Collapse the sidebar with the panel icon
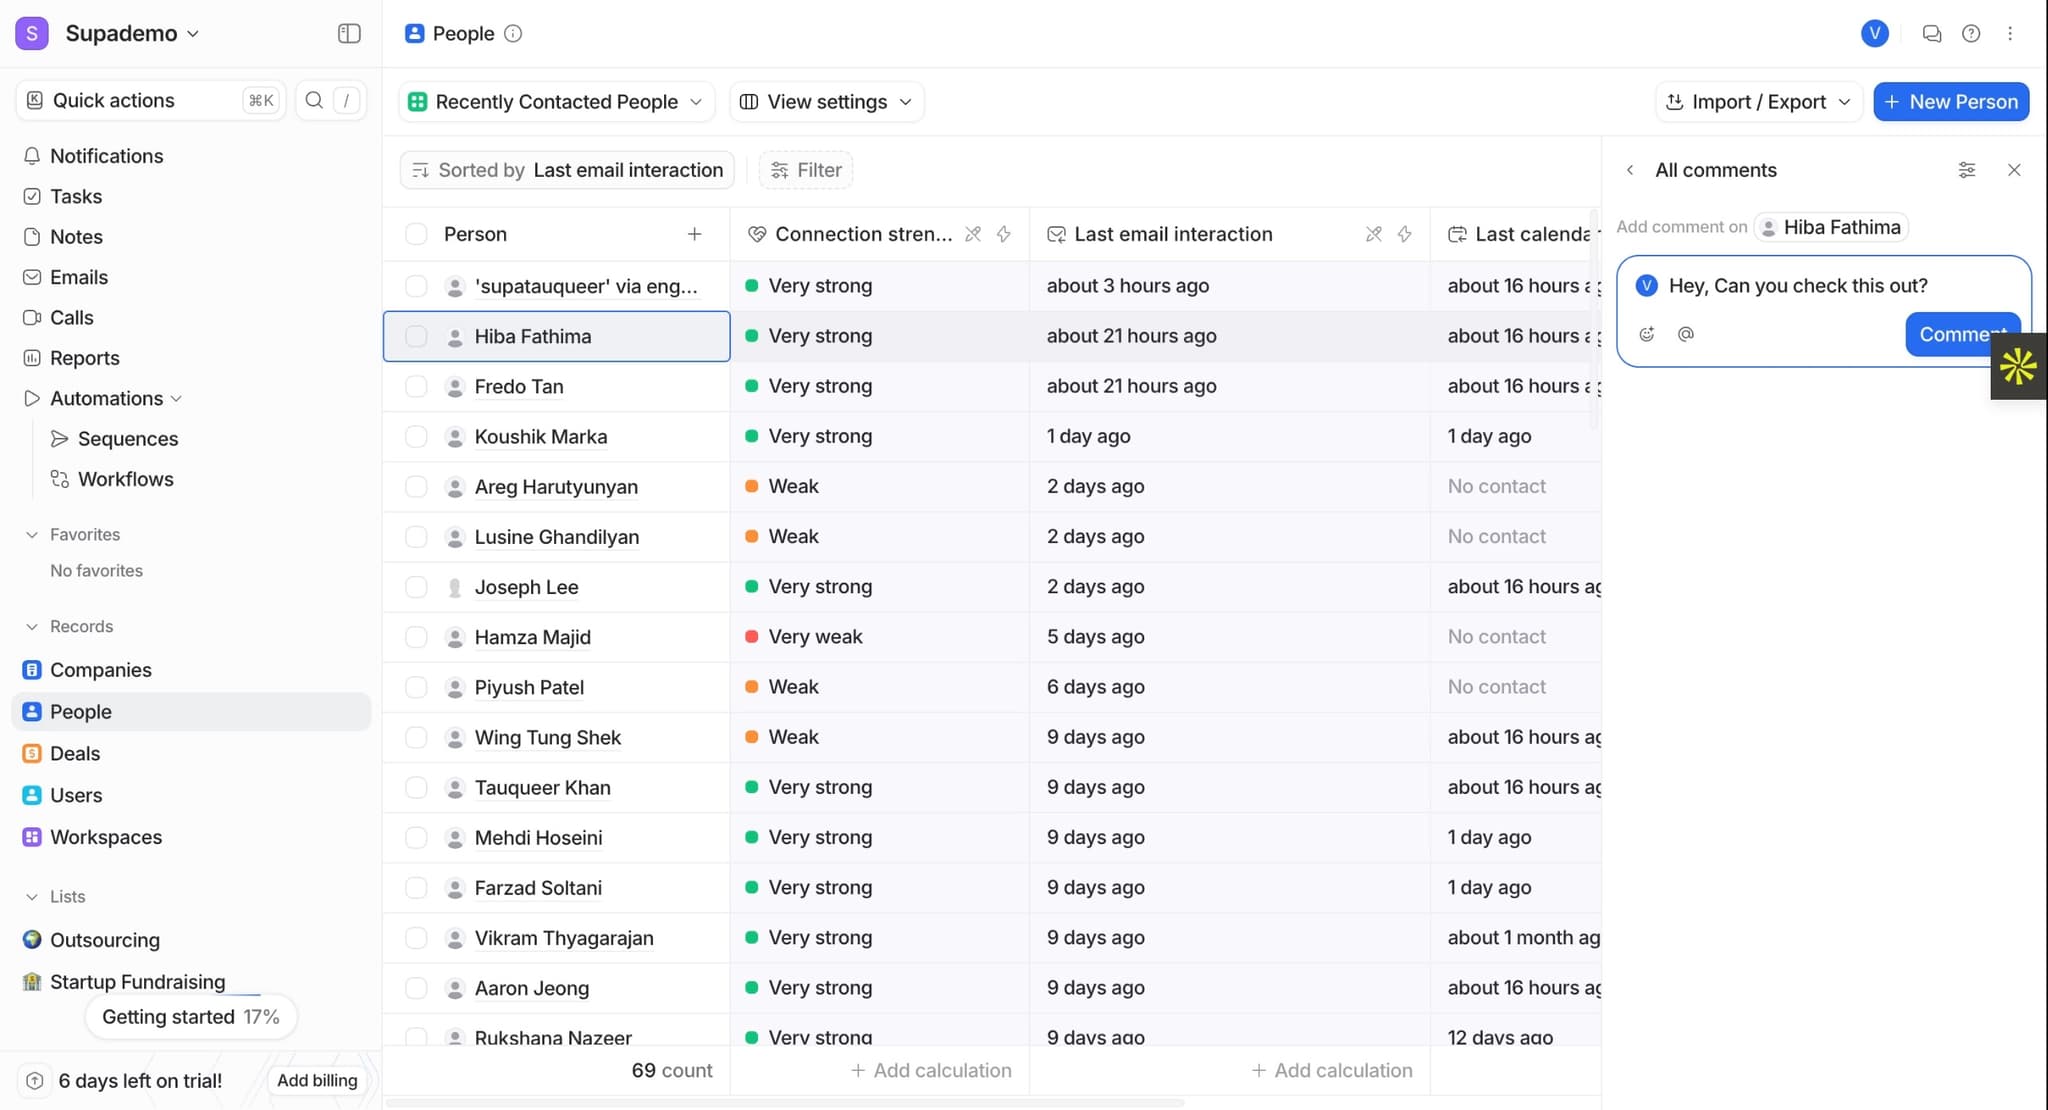Screen dimensions: 2048x1110 point(349,34)
